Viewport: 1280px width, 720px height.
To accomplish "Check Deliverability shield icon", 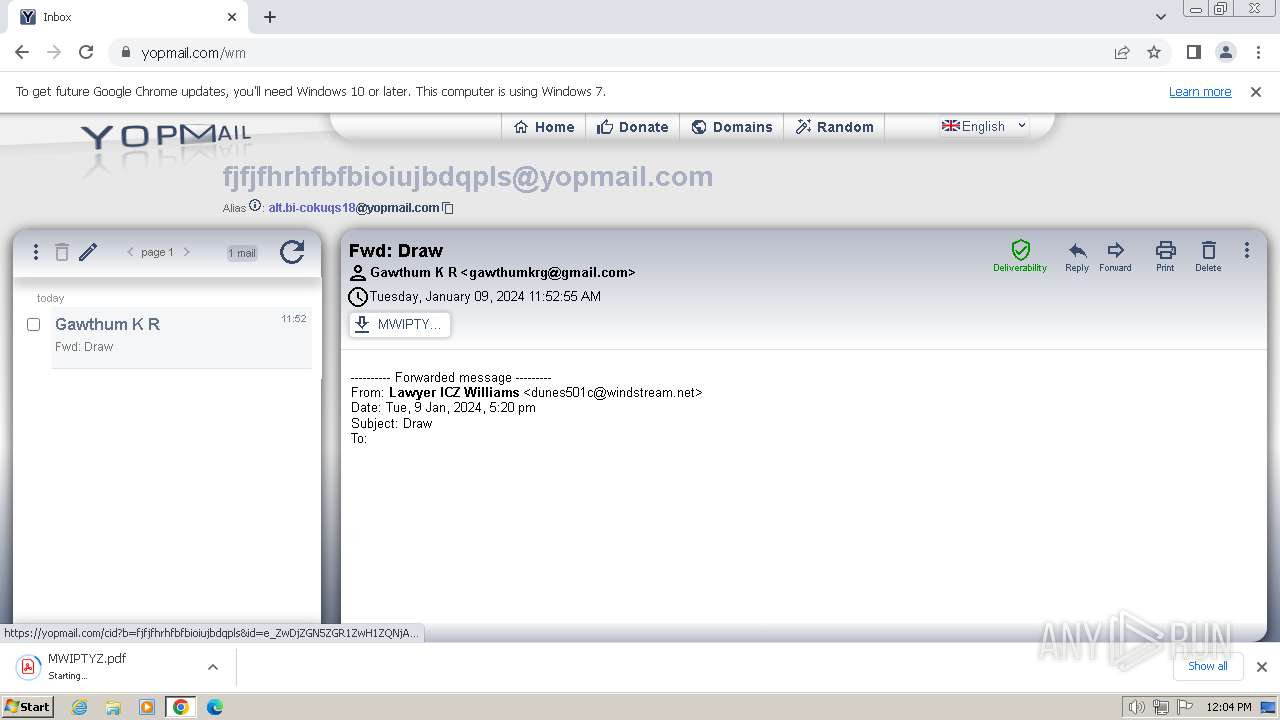I will coord(1020,256).
